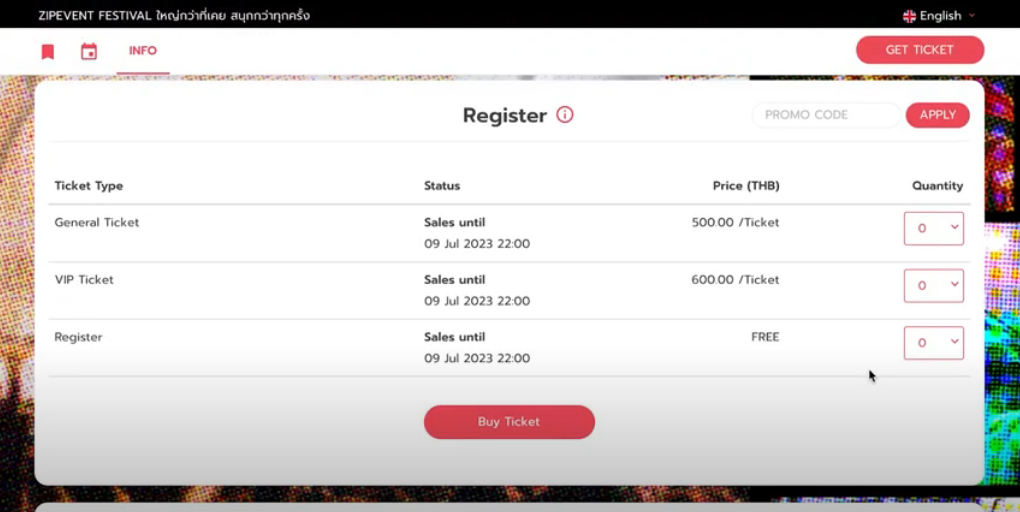The image size is (1020, 512).
Task: Expand the quantity dropdown for the free Register ticket
Action: tap(933, 342)
